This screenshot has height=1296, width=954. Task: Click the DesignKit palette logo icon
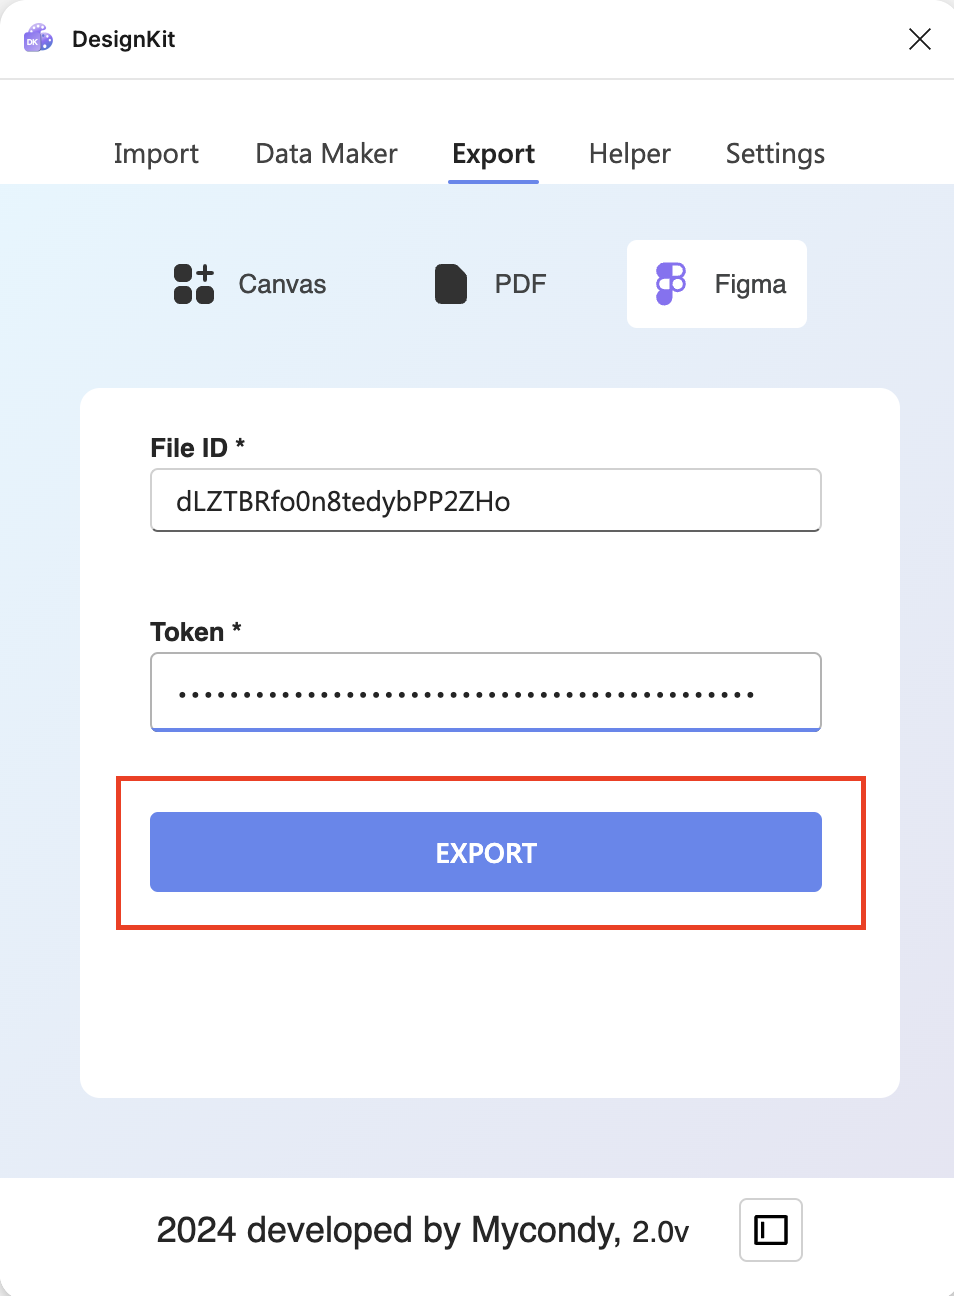38,39
